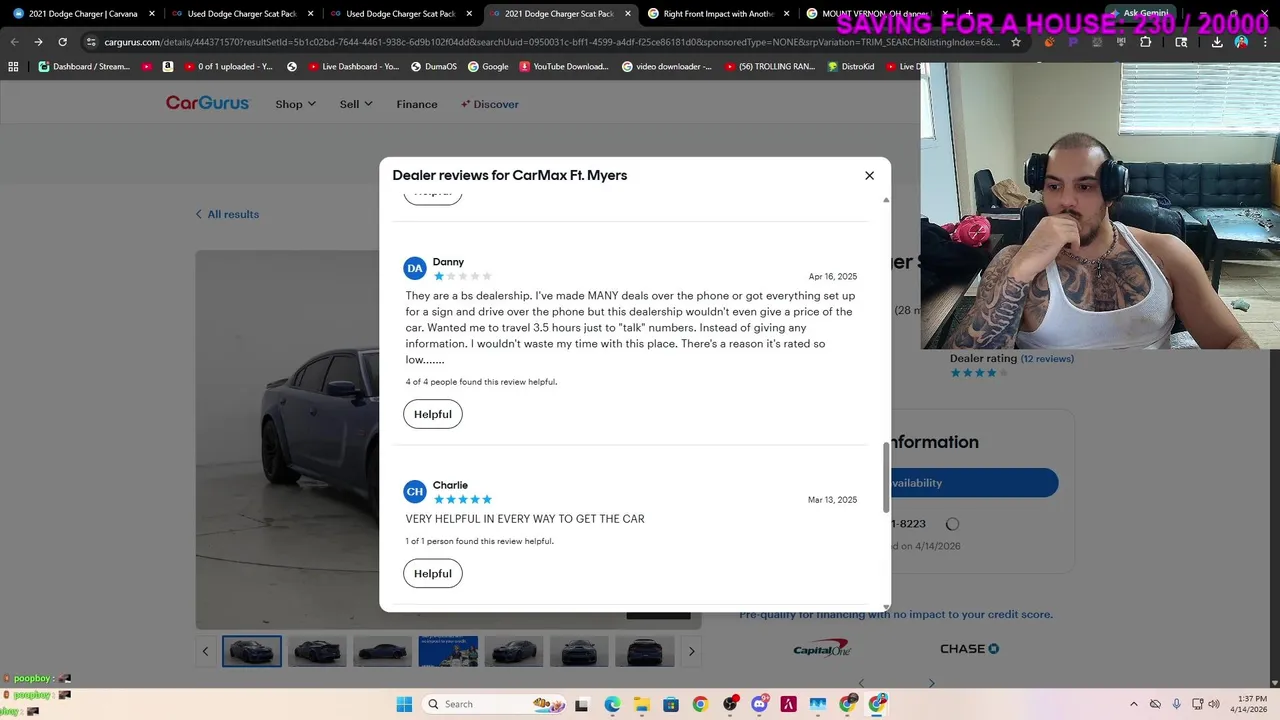The image size is (1280, 720).
Task: Open the Google bookmark
Action: [x=487, y=66]
